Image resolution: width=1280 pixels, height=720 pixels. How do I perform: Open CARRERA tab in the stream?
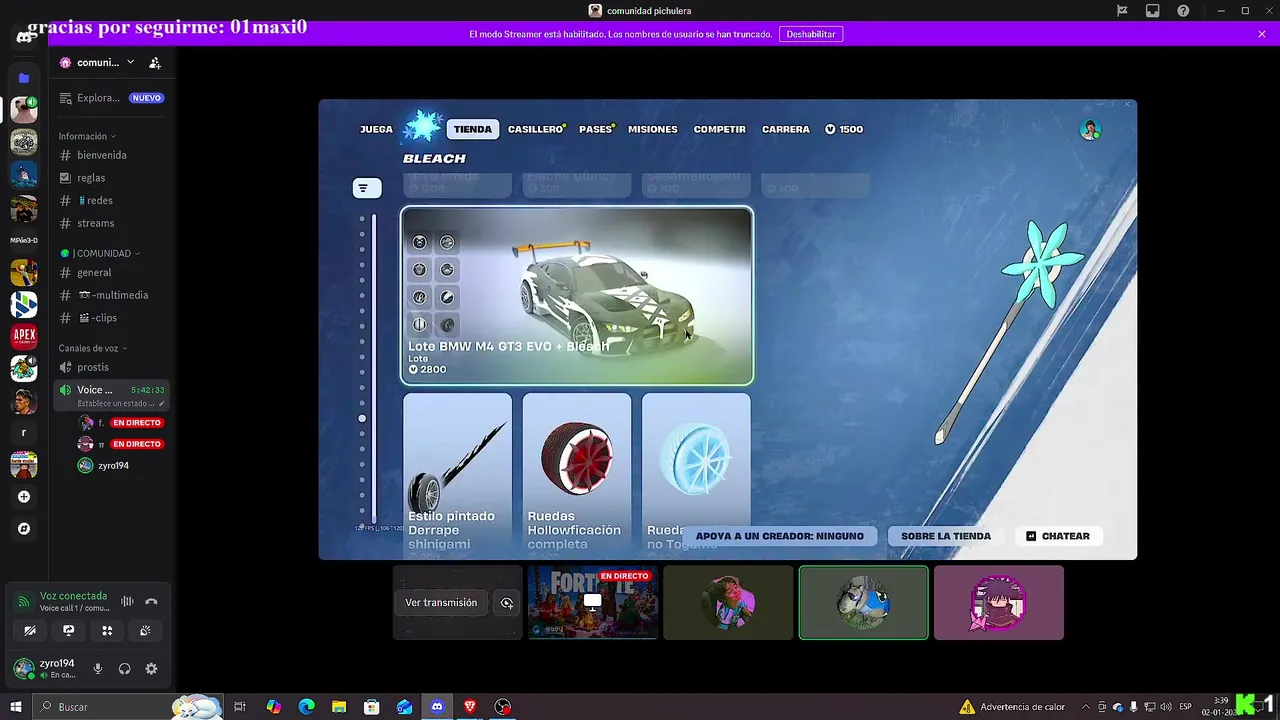786,129
